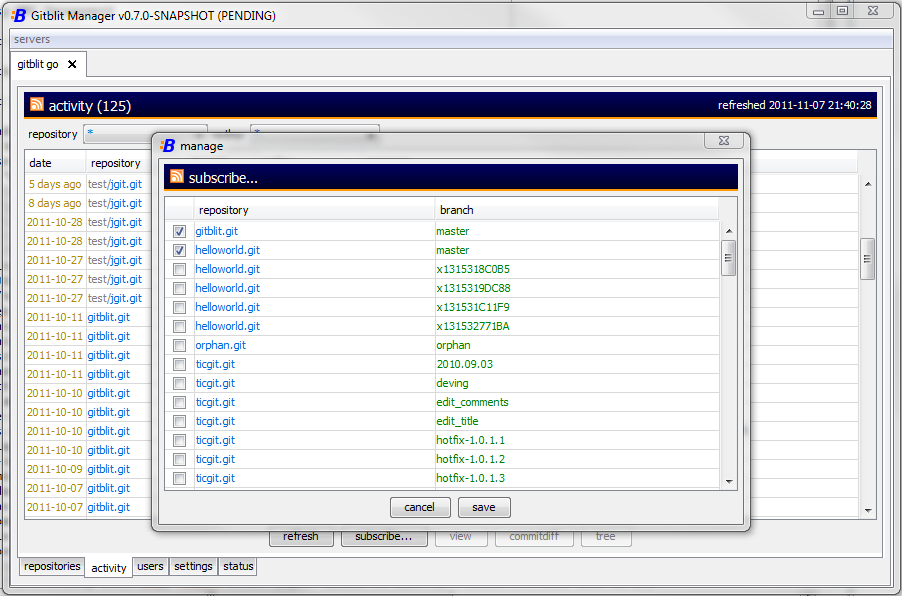902x596 pixels.
Task: Click the Gitblit logo in the manage dialog title
Action: (167, 146)
